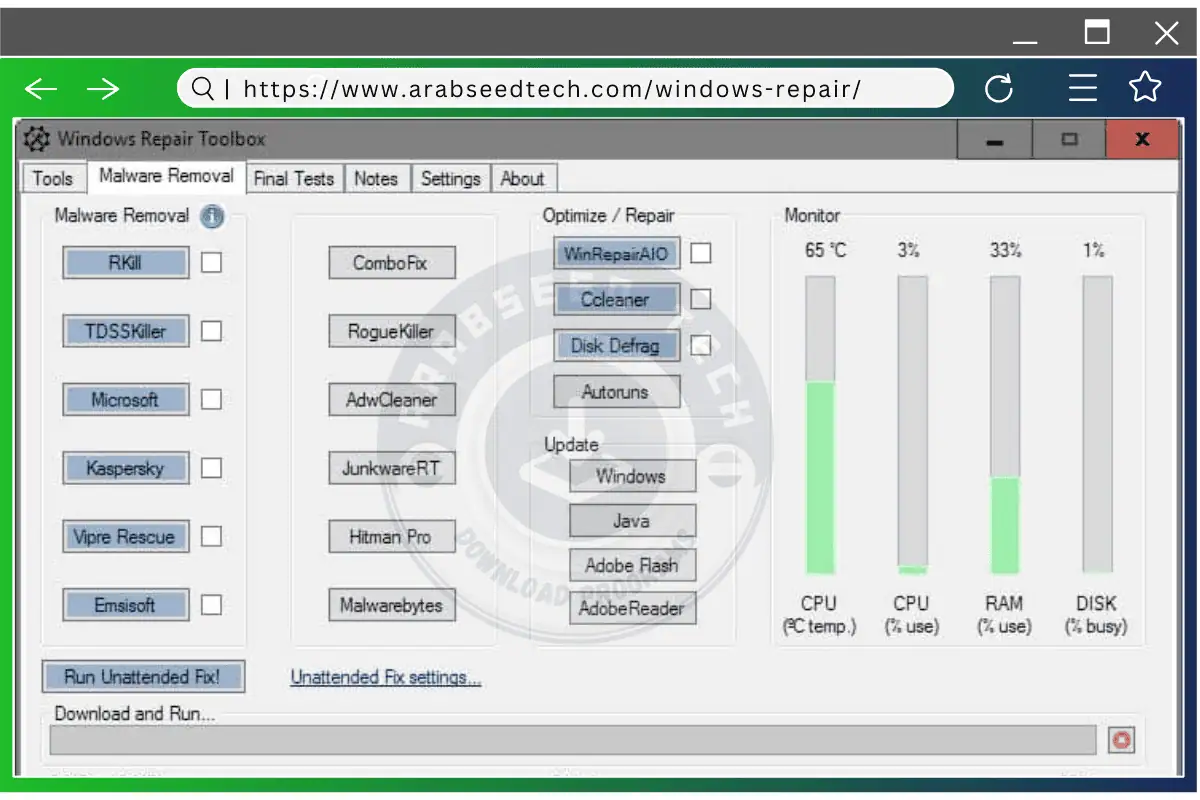Bookmark the page with the star icon

point(1145,88)
